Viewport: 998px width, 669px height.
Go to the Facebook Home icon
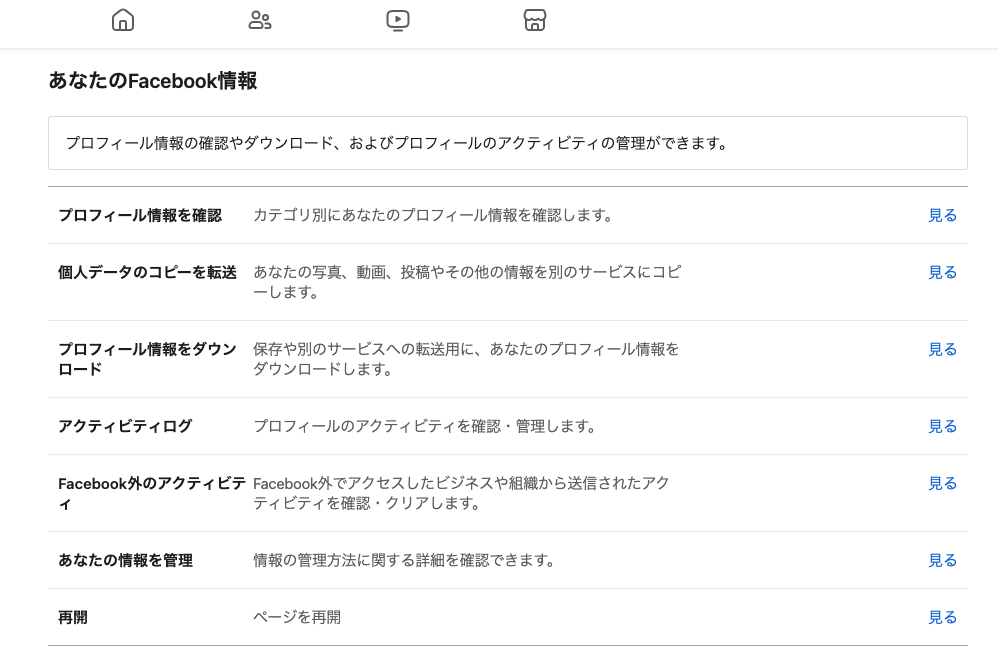pos(123,20)
